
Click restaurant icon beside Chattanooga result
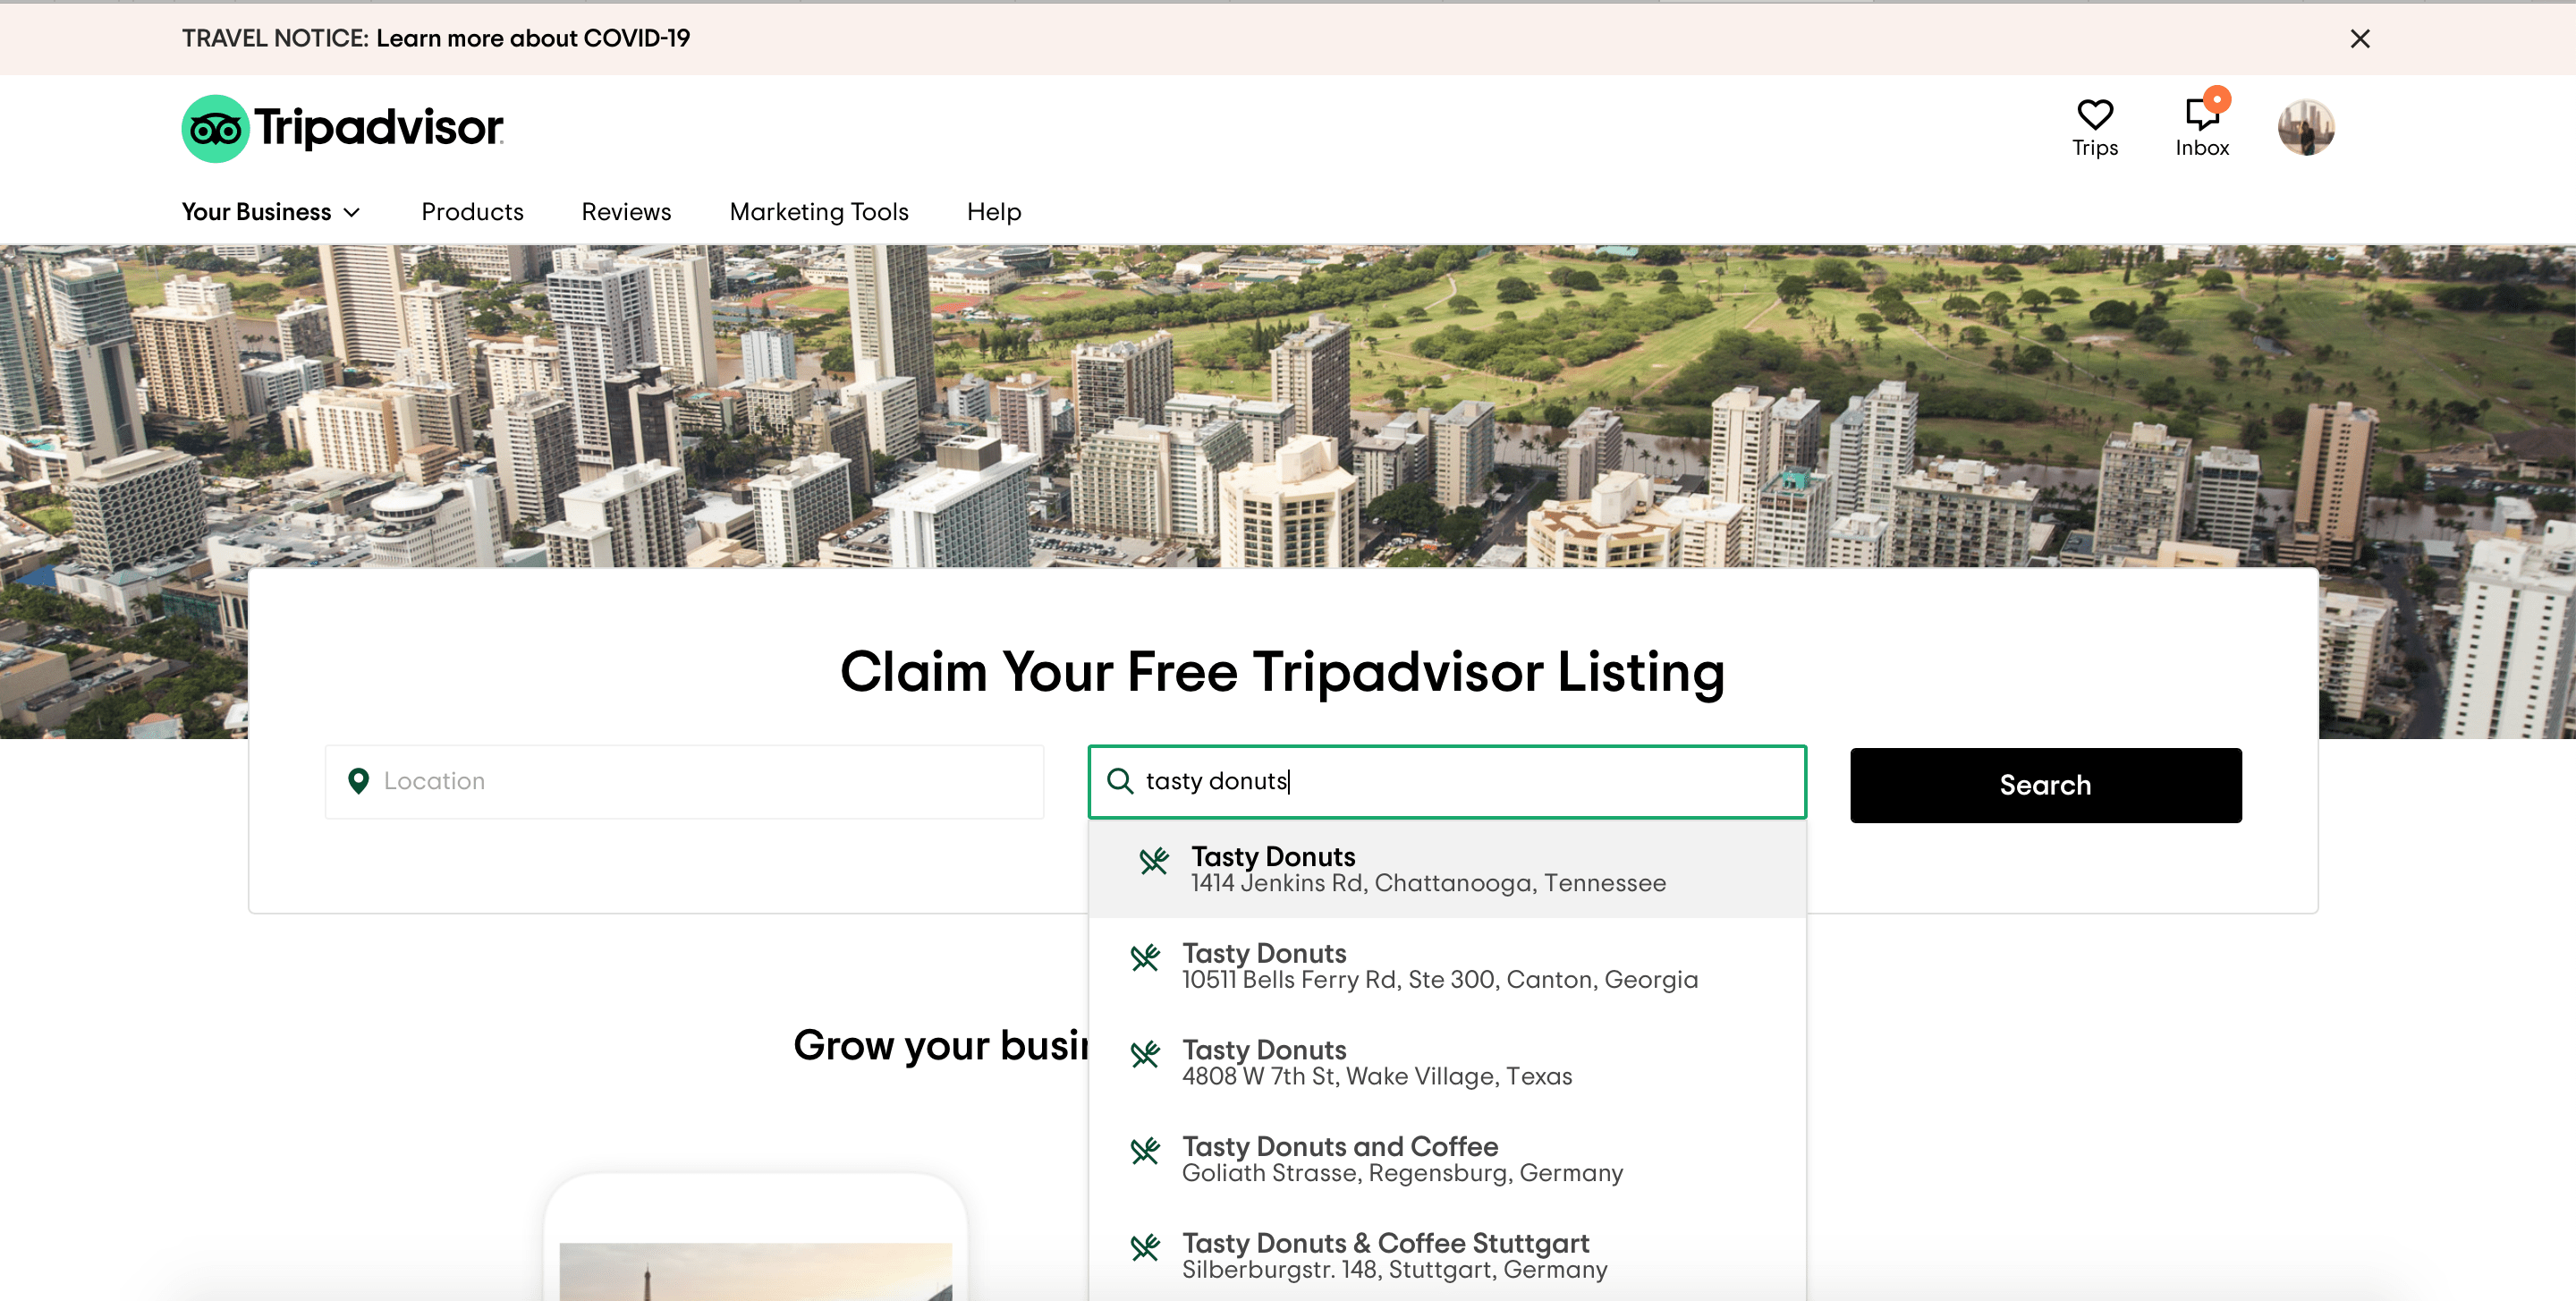click(x=1154, y=861)
